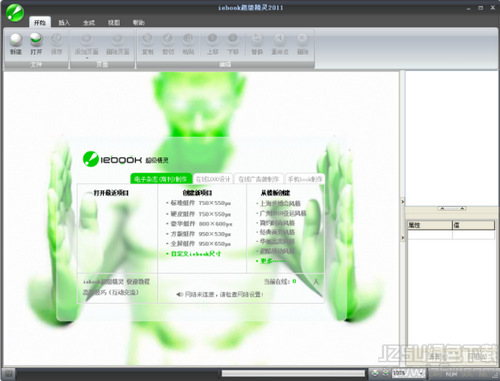Select the 在线LOGO设计 tab
The image size is (500, 381).
213,179
